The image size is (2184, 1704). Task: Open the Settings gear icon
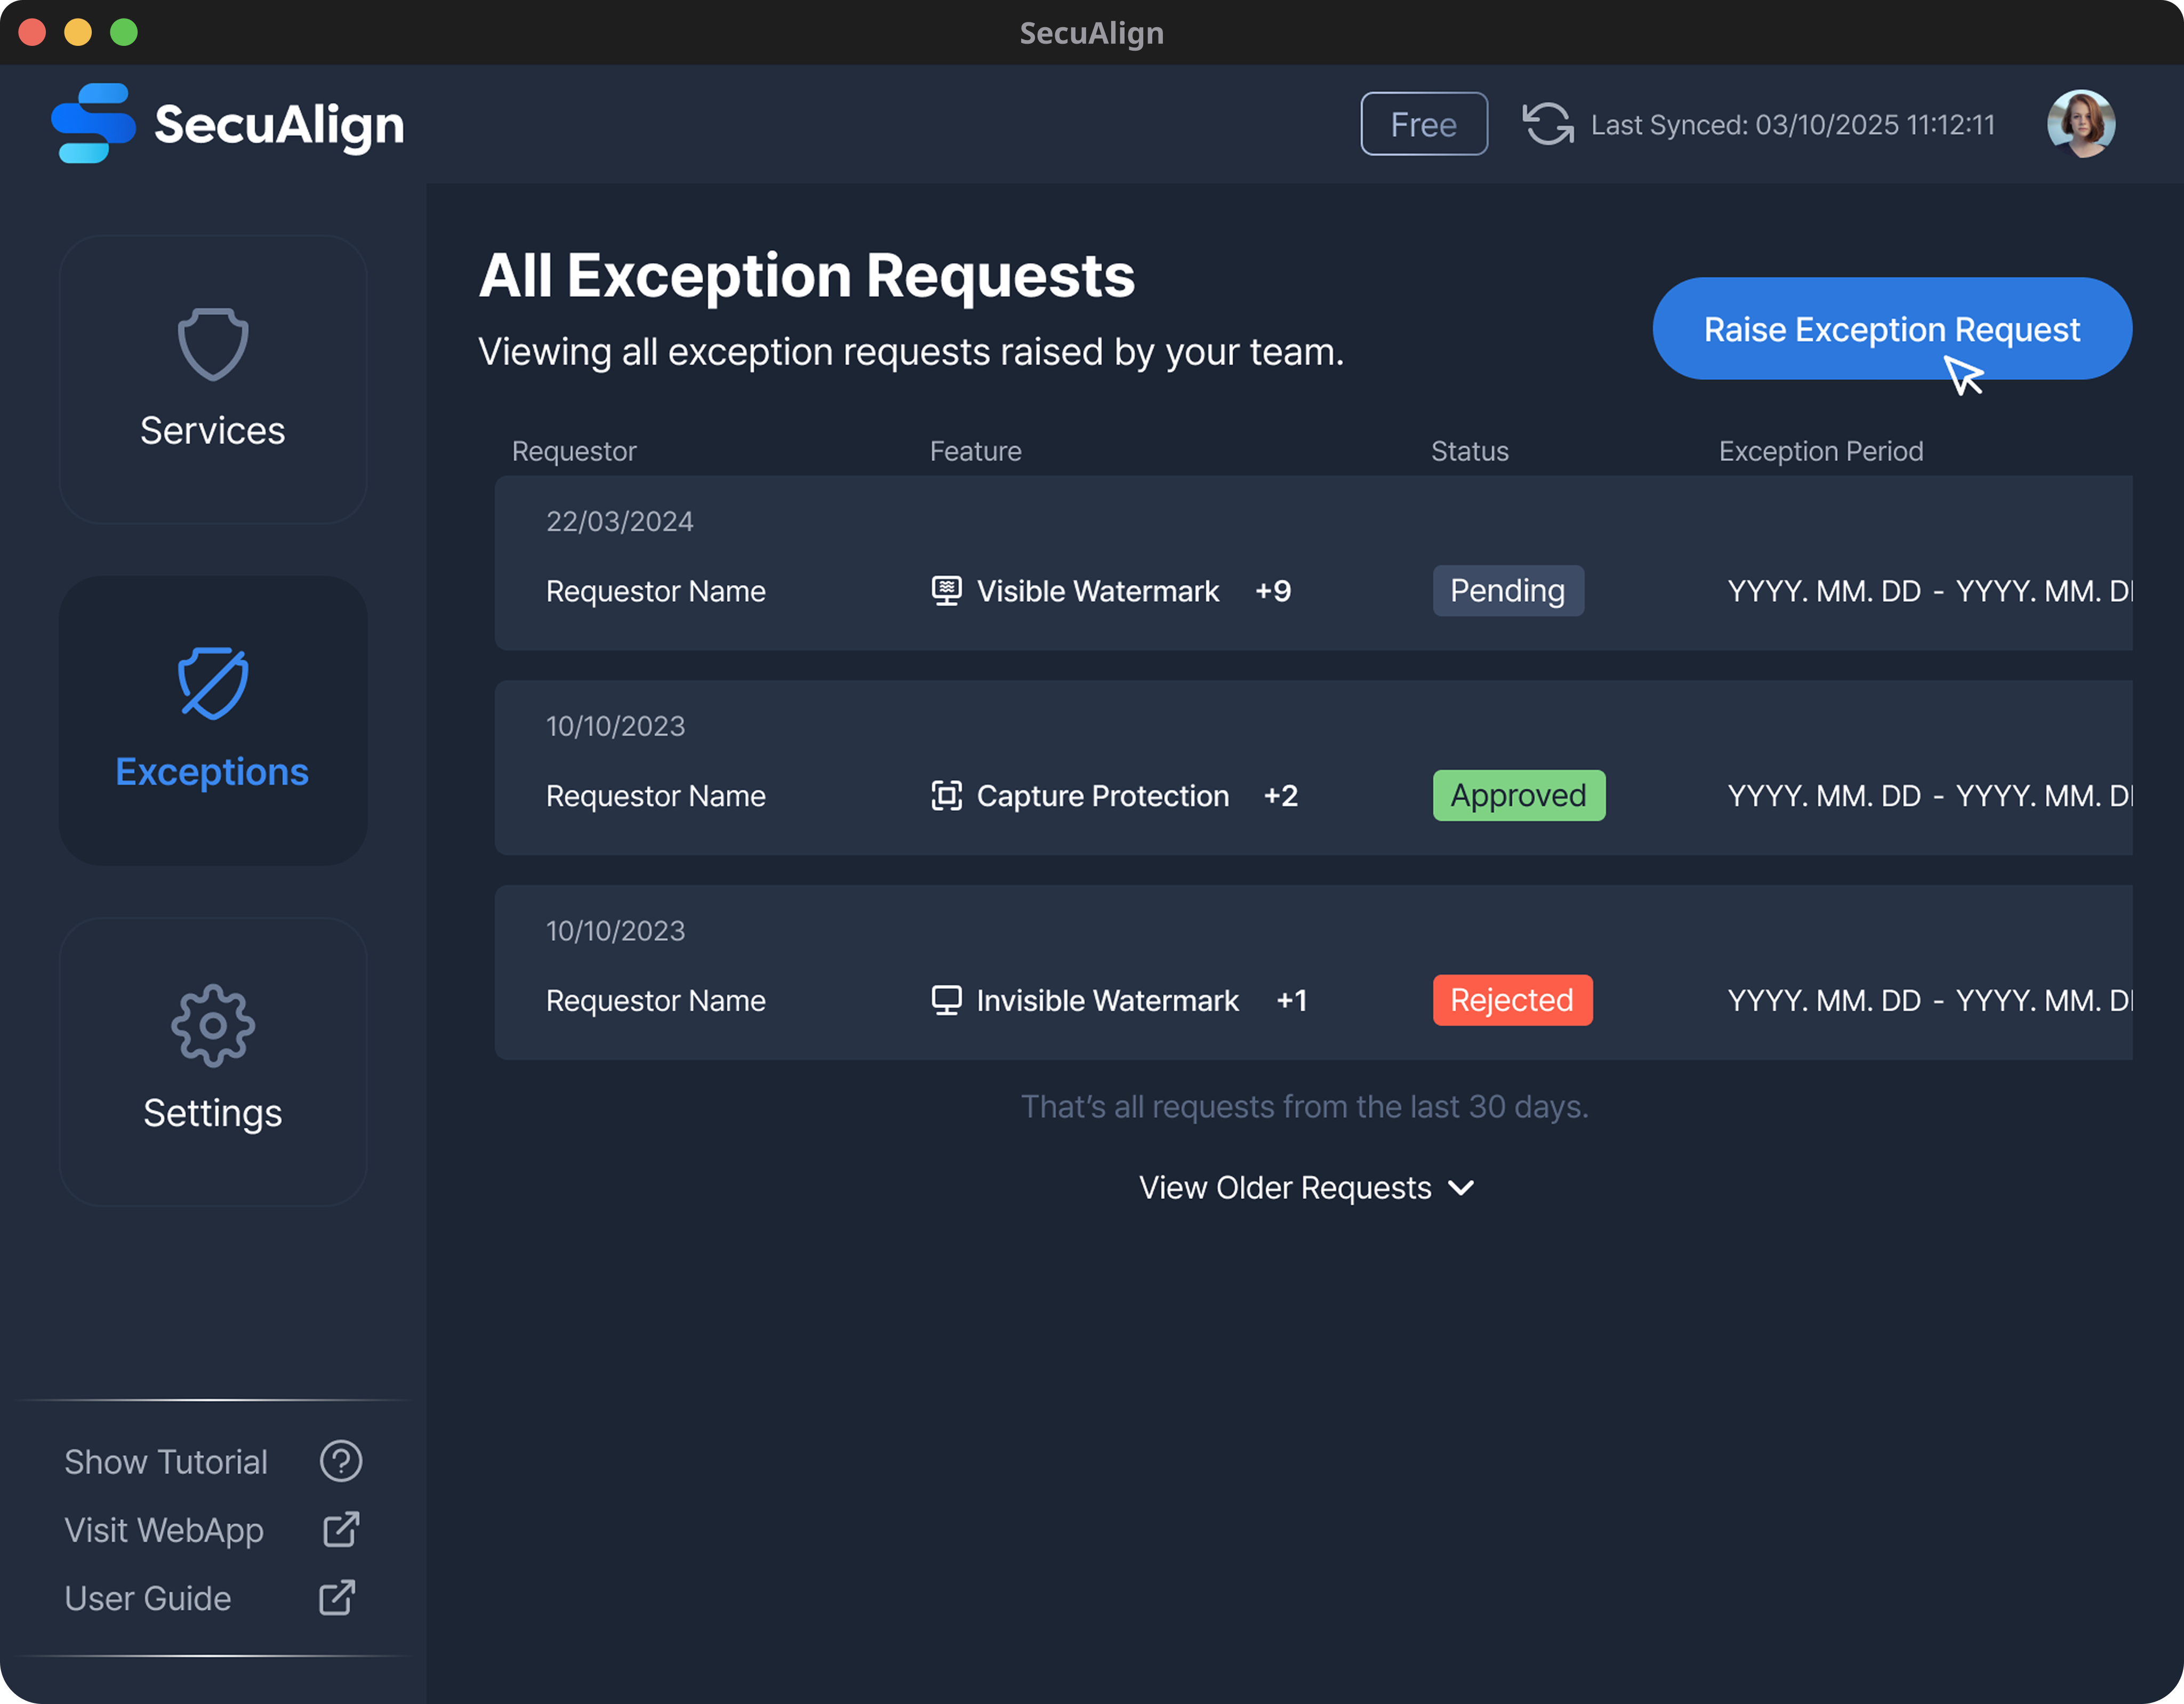click(x=213, y=1026)
